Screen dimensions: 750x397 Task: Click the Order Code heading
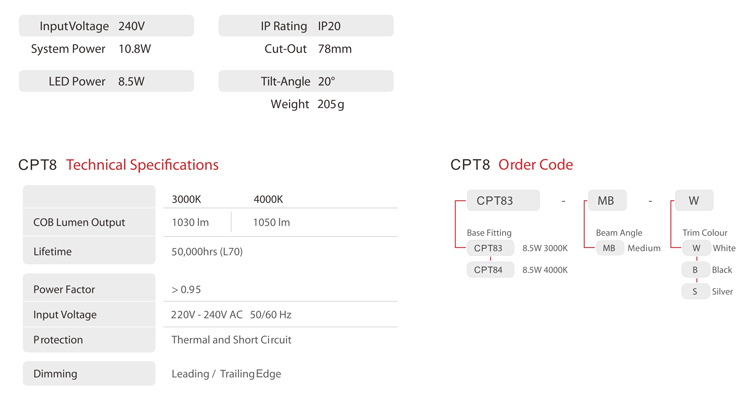[x=535, y=165]
